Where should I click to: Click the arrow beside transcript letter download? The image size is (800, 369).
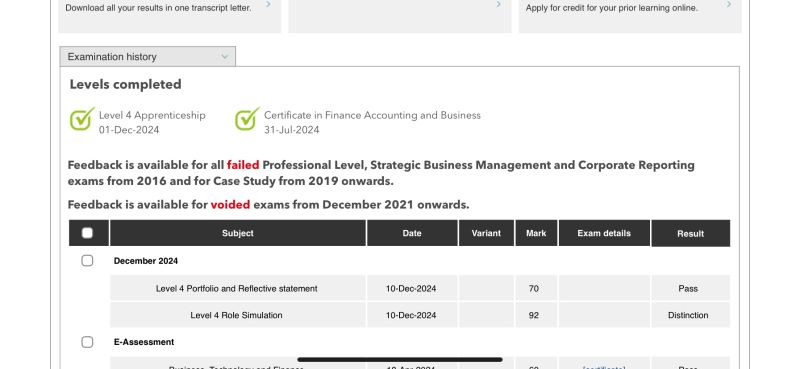[x=268, y=5]
